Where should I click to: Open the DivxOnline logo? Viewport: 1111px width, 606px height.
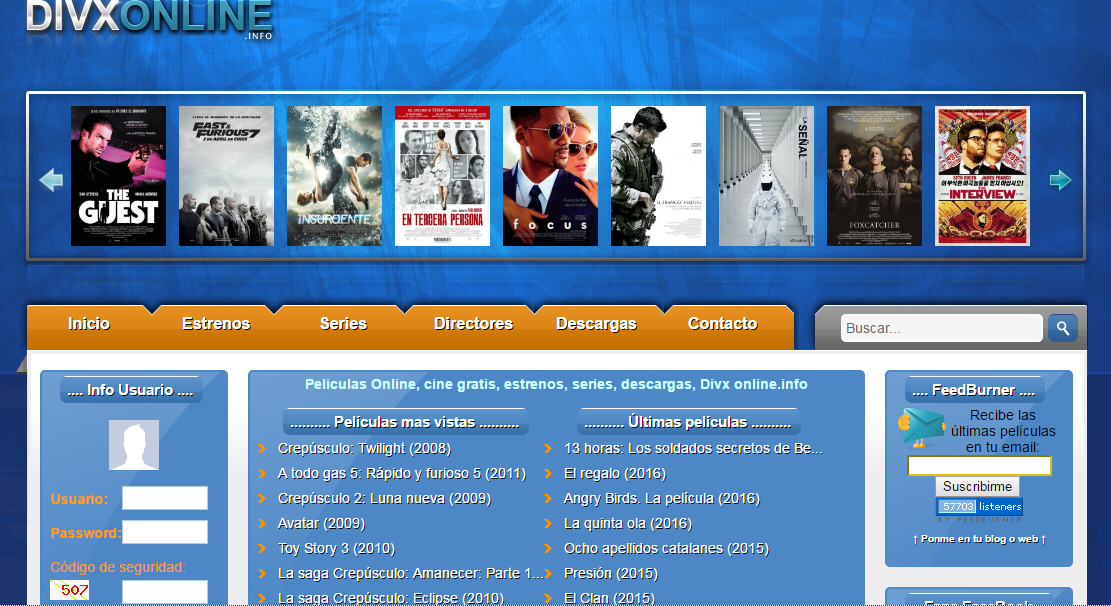pos(150,19)
